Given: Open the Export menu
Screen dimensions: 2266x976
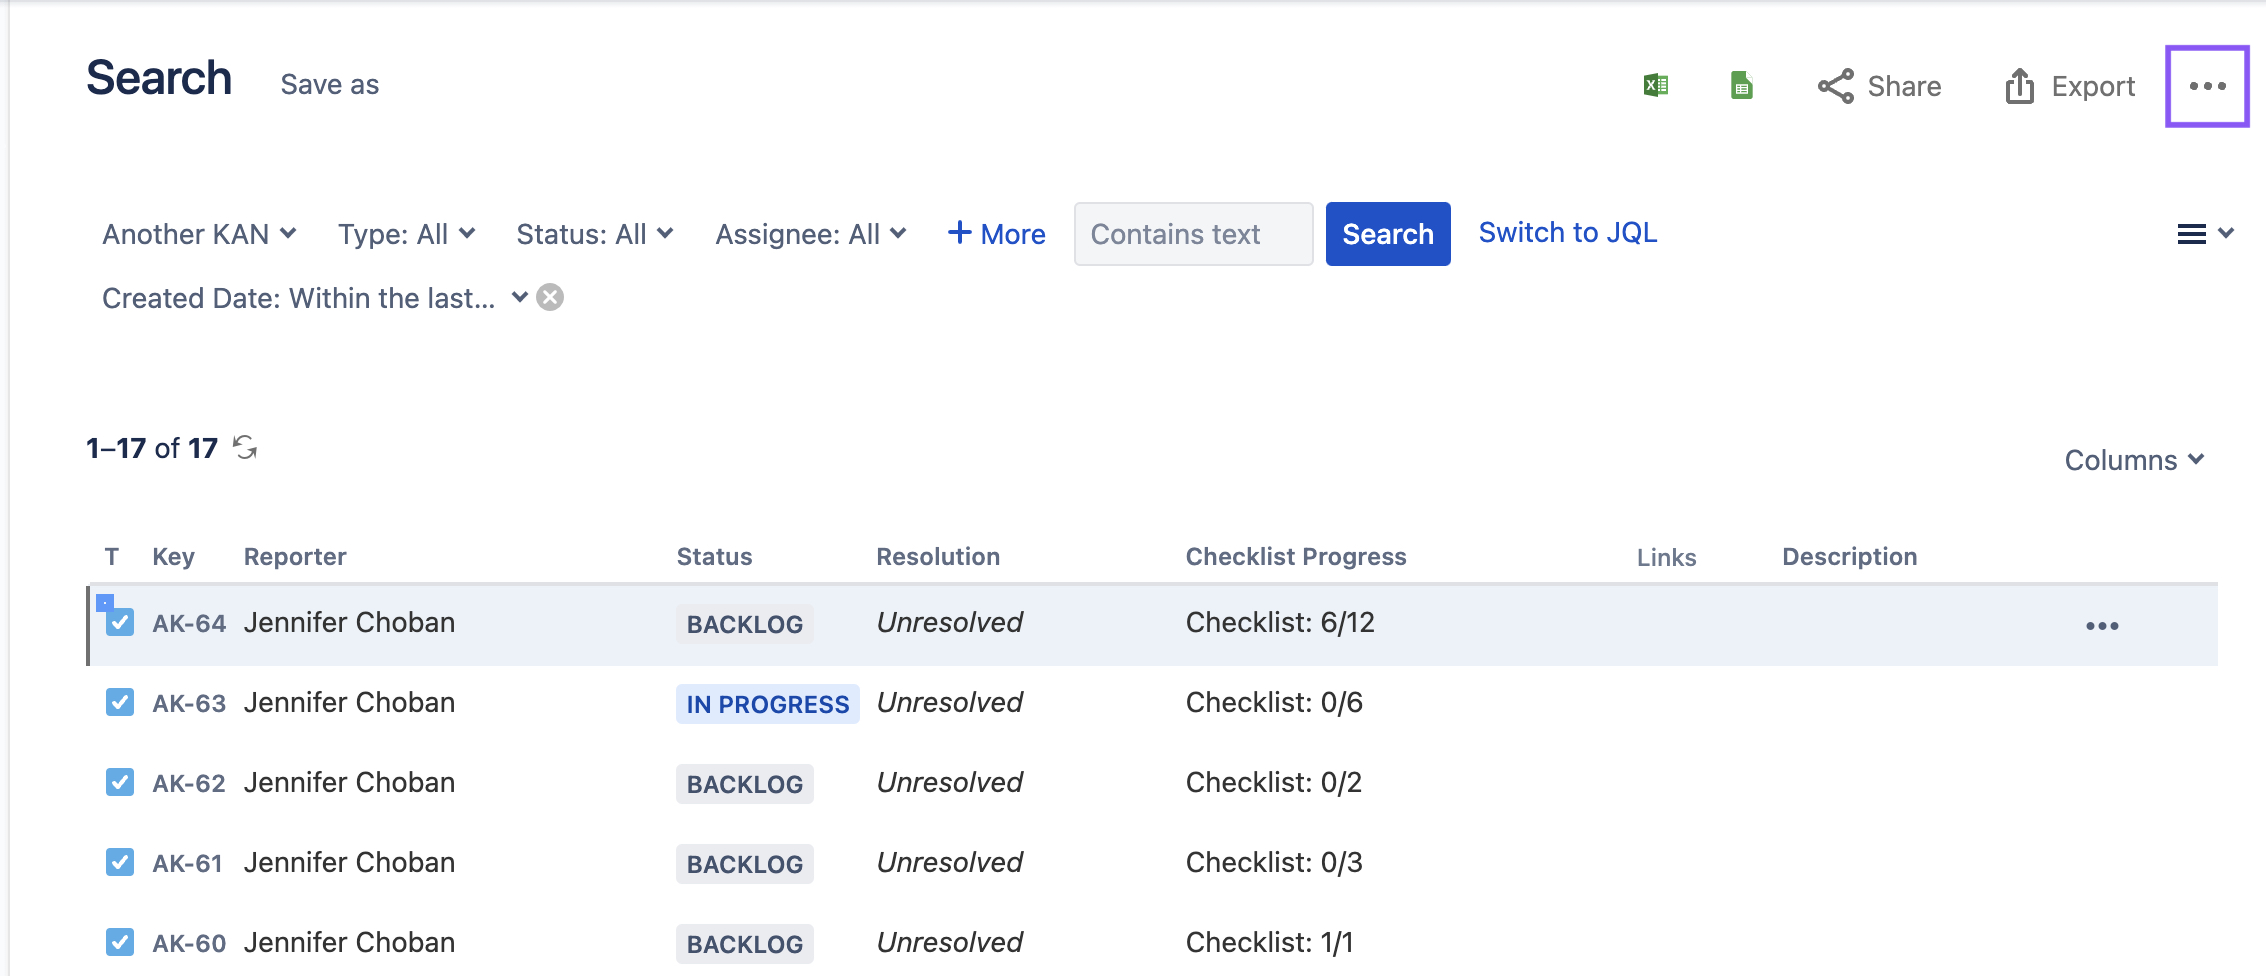Looking at the screenshot, I should coord(2070,86).
